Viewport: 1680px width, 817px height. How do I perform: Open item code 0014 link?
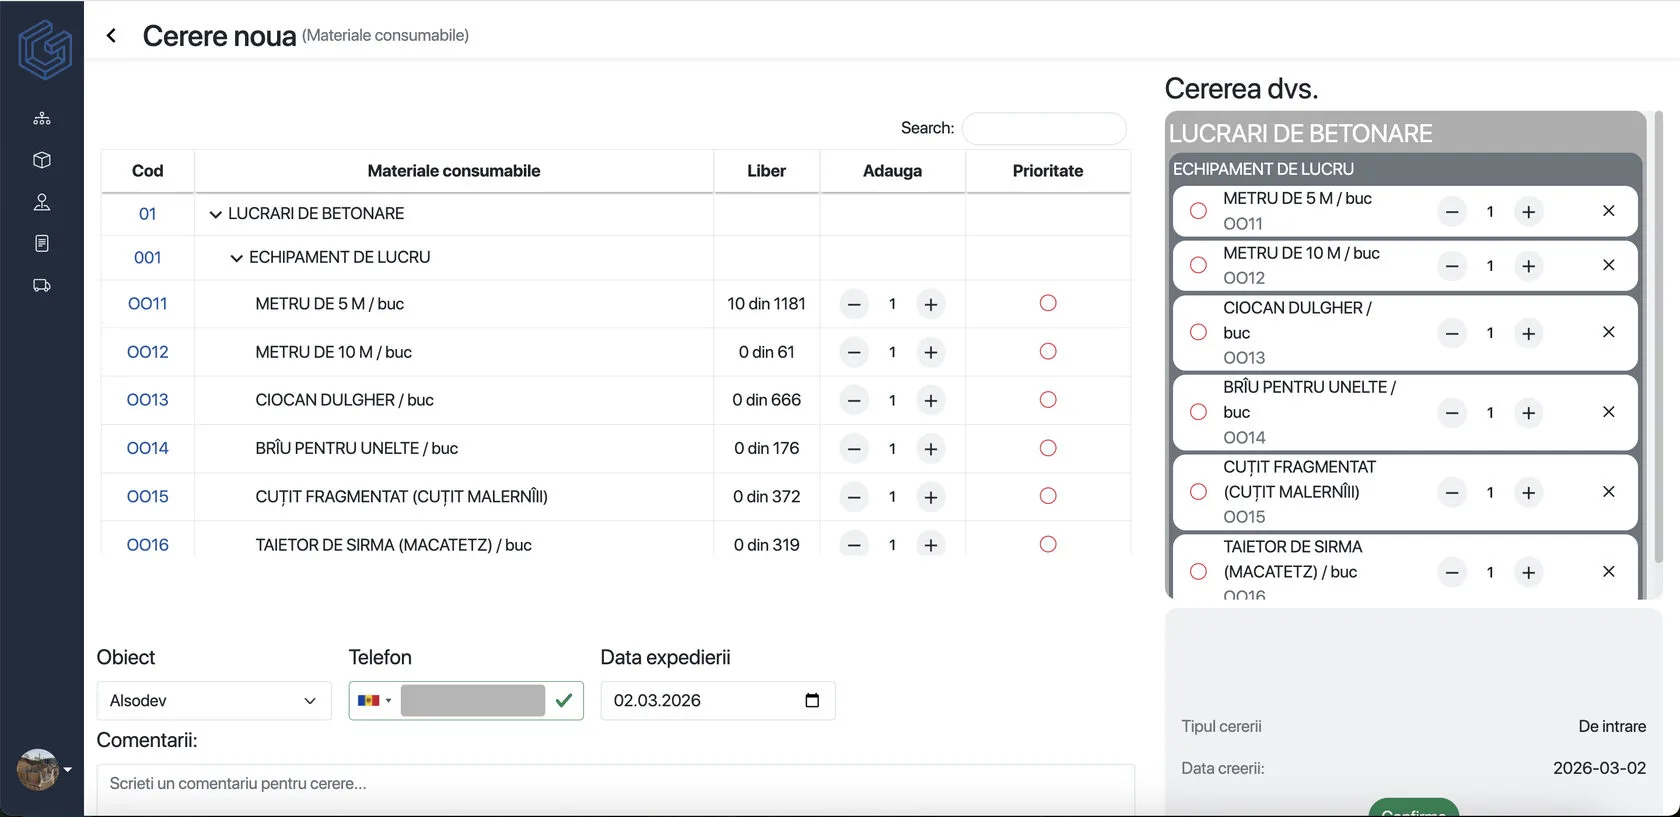[x=147, y=448]
